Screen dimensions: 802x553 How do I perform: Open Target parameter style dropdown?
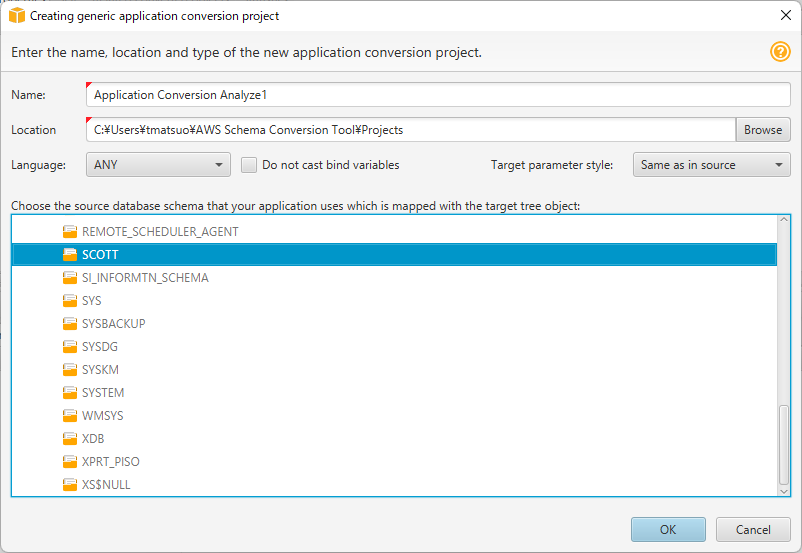point(711,165)
